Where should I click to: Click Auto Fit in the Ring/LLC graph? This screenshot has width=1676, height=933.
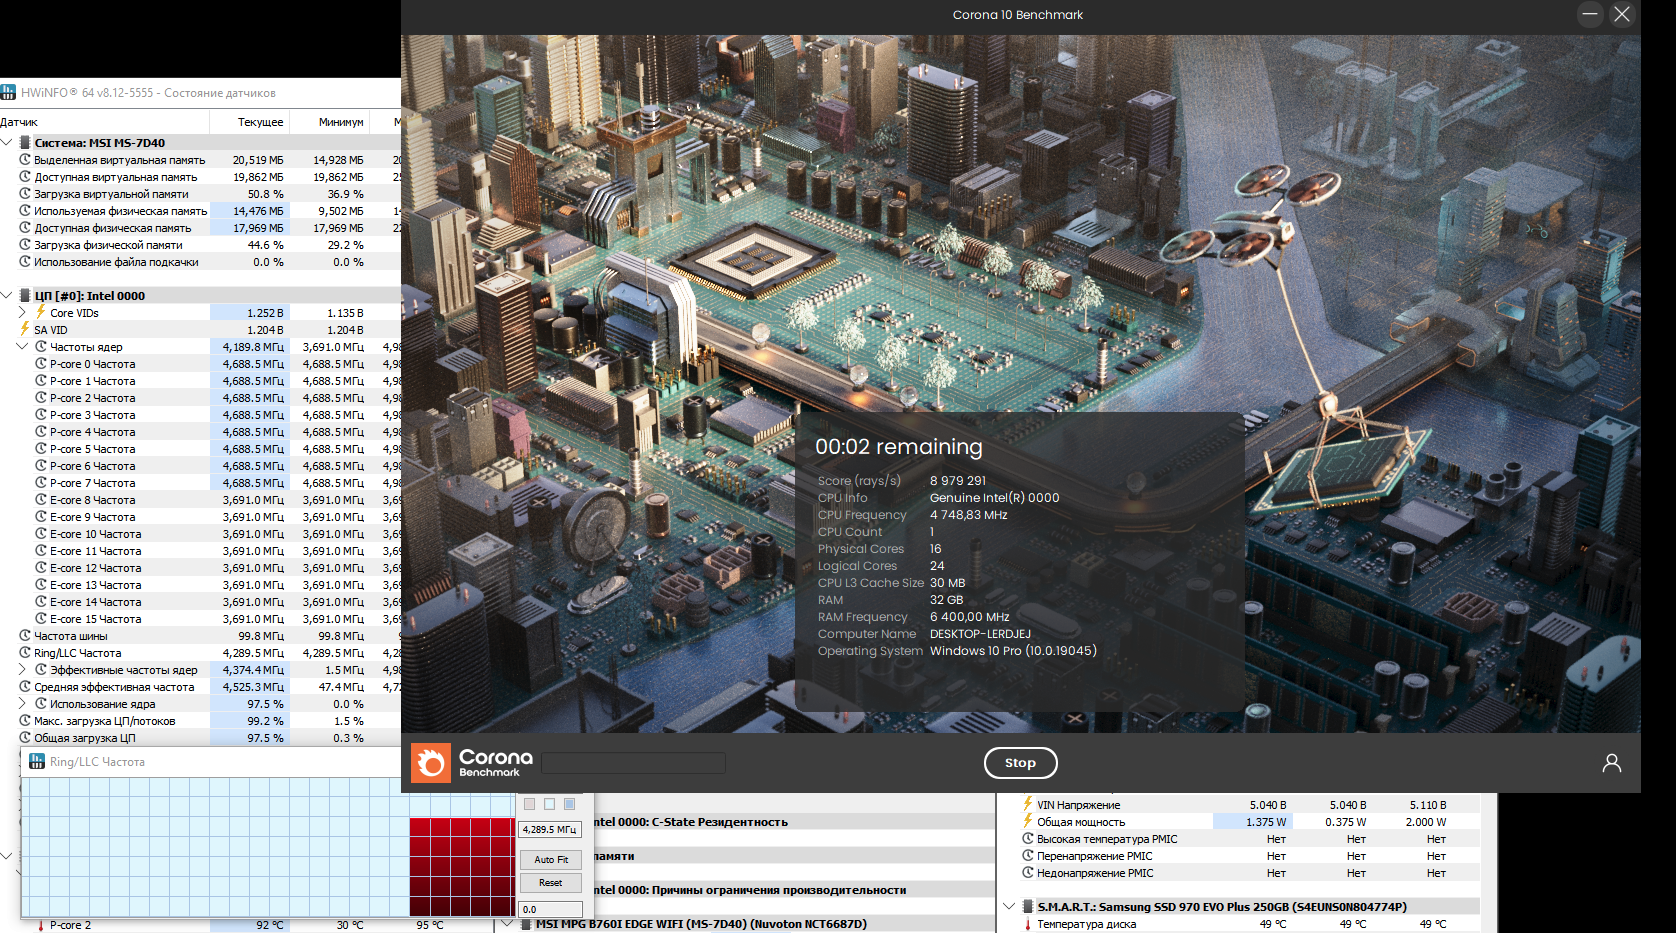[550, 859]
